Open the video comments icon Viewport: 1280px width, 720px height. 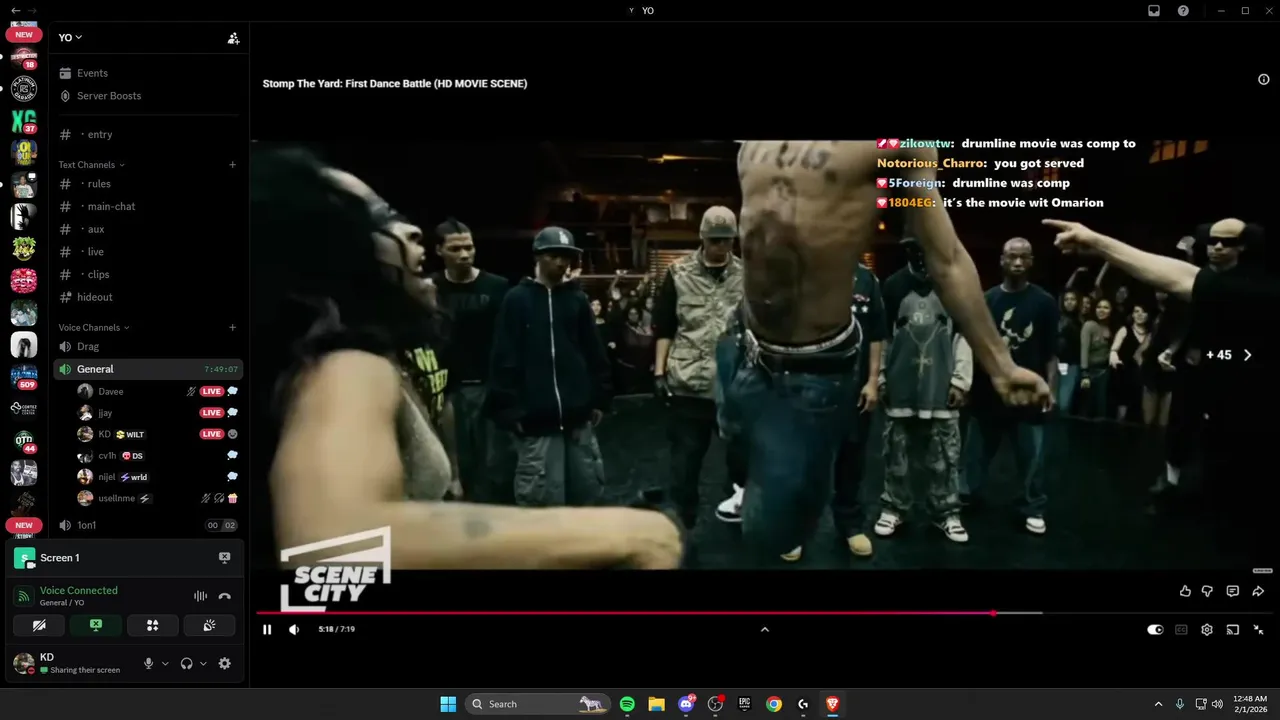click(x=1233, y=591)
